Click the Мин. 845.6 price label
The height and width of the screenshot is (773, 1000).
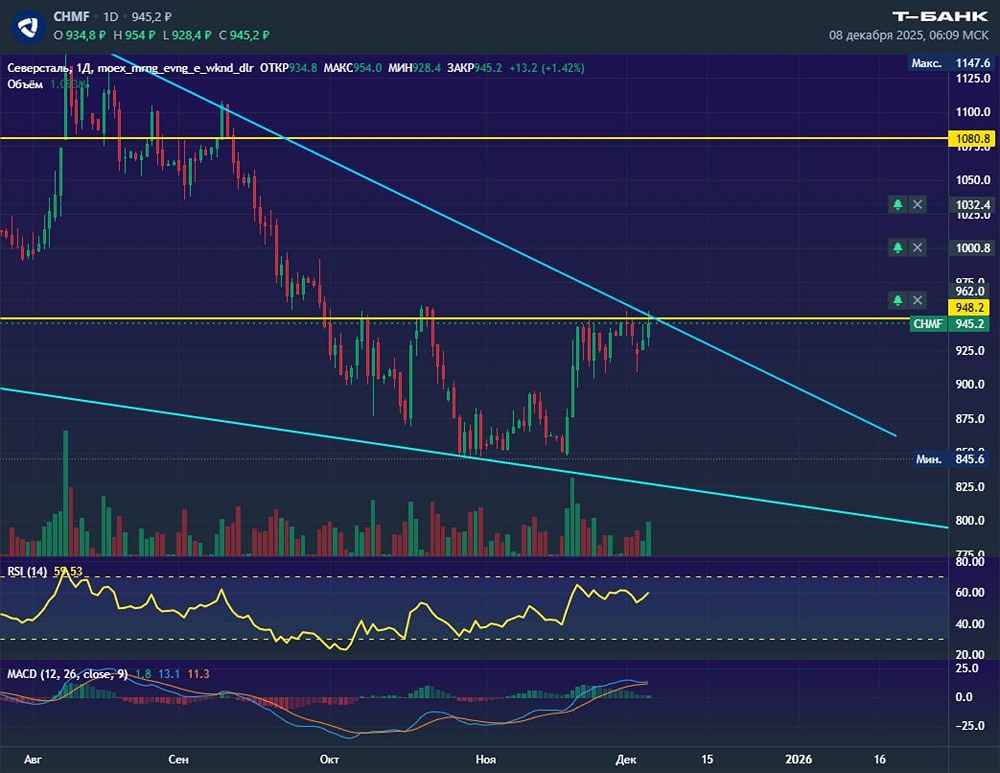pos(950,459)
